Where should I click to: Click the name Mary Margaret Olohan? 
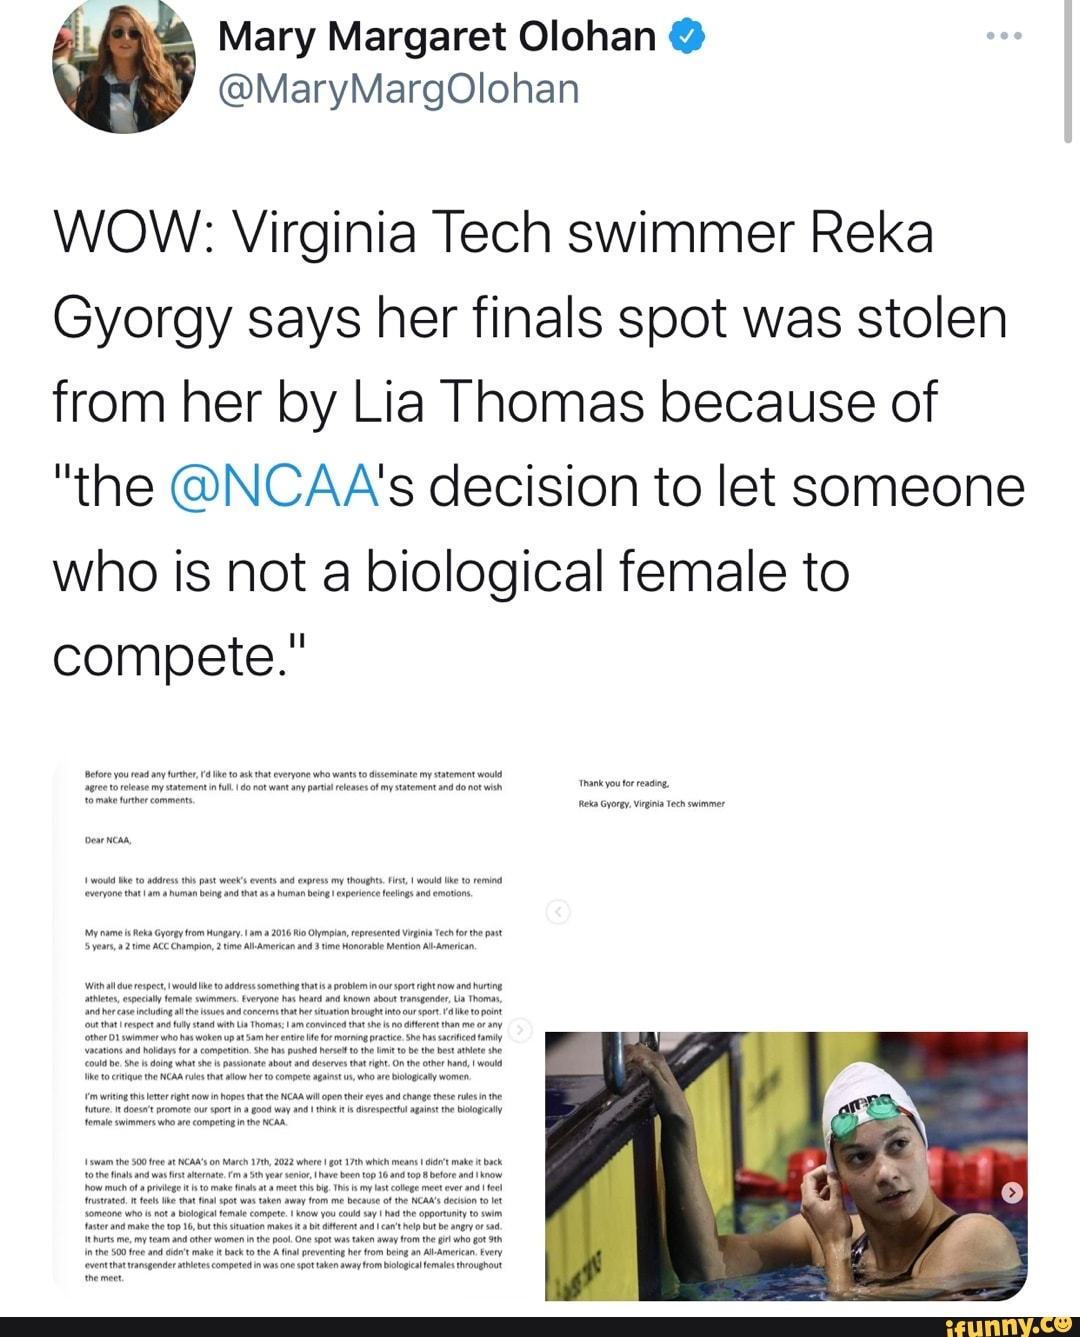(430, 36)
